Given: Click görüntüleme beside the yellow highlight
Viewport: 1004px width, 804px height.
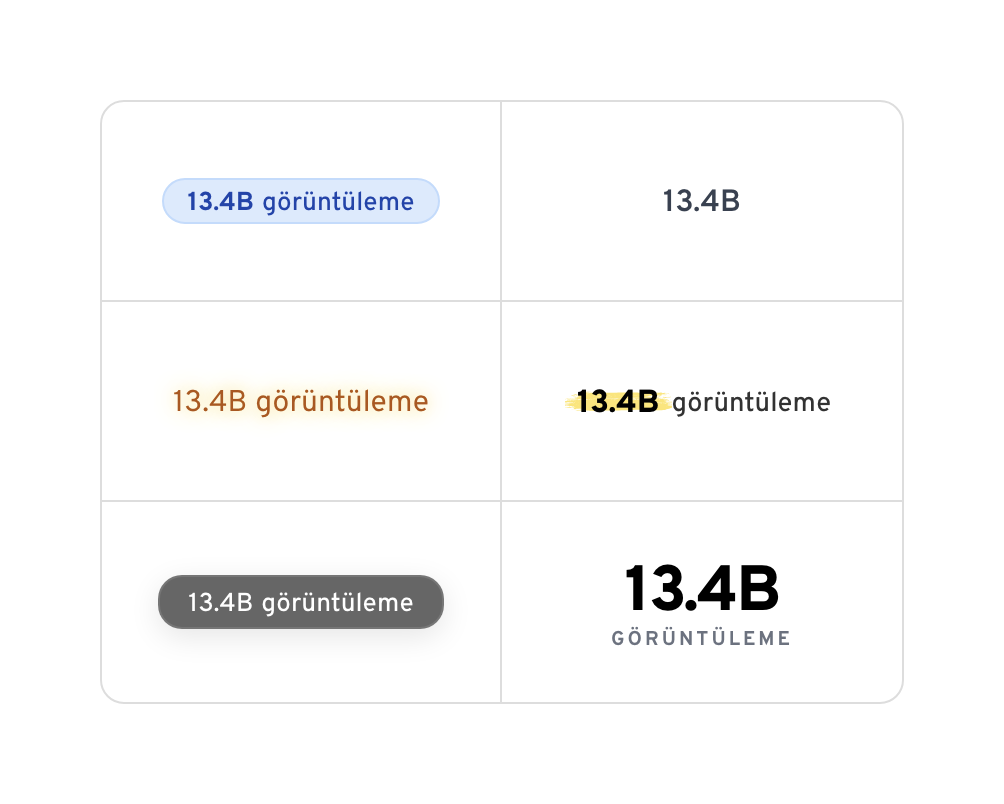Looking at the screenshot, I should [x=751, y=403].
